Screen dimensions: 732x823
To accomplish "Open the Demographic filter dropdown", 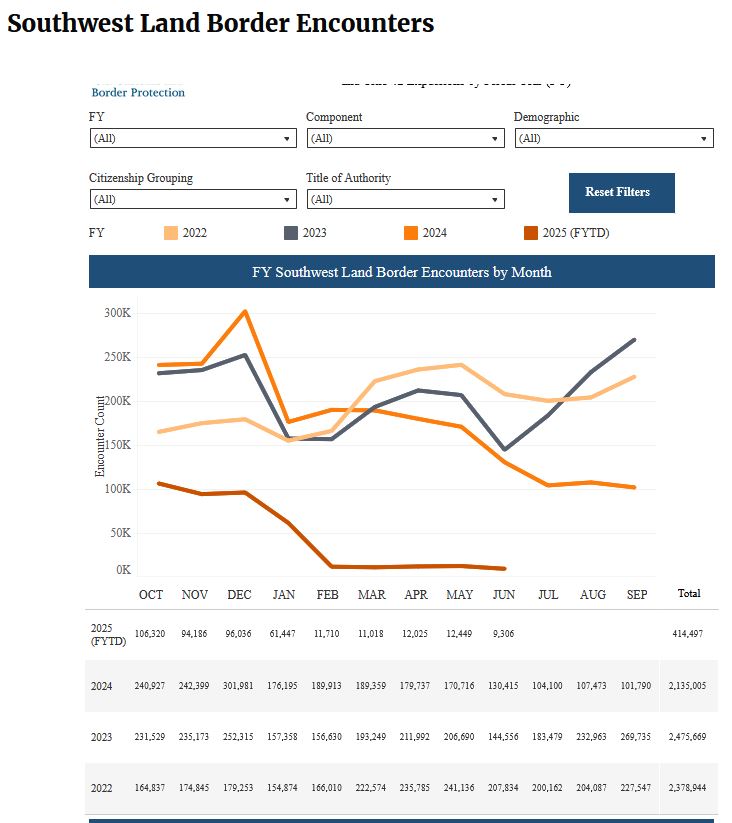I will (x=614, y=138).
